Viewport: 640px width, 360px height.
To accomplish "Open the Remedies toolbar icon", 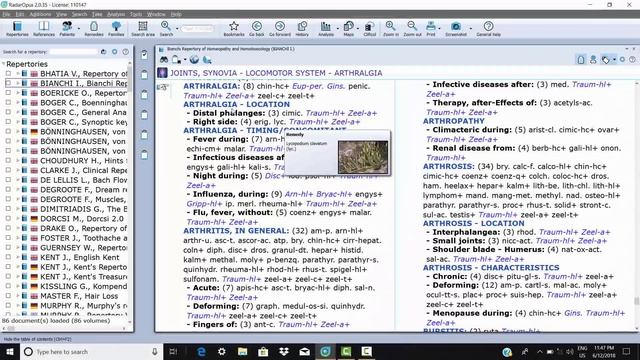I will (93, 29).
